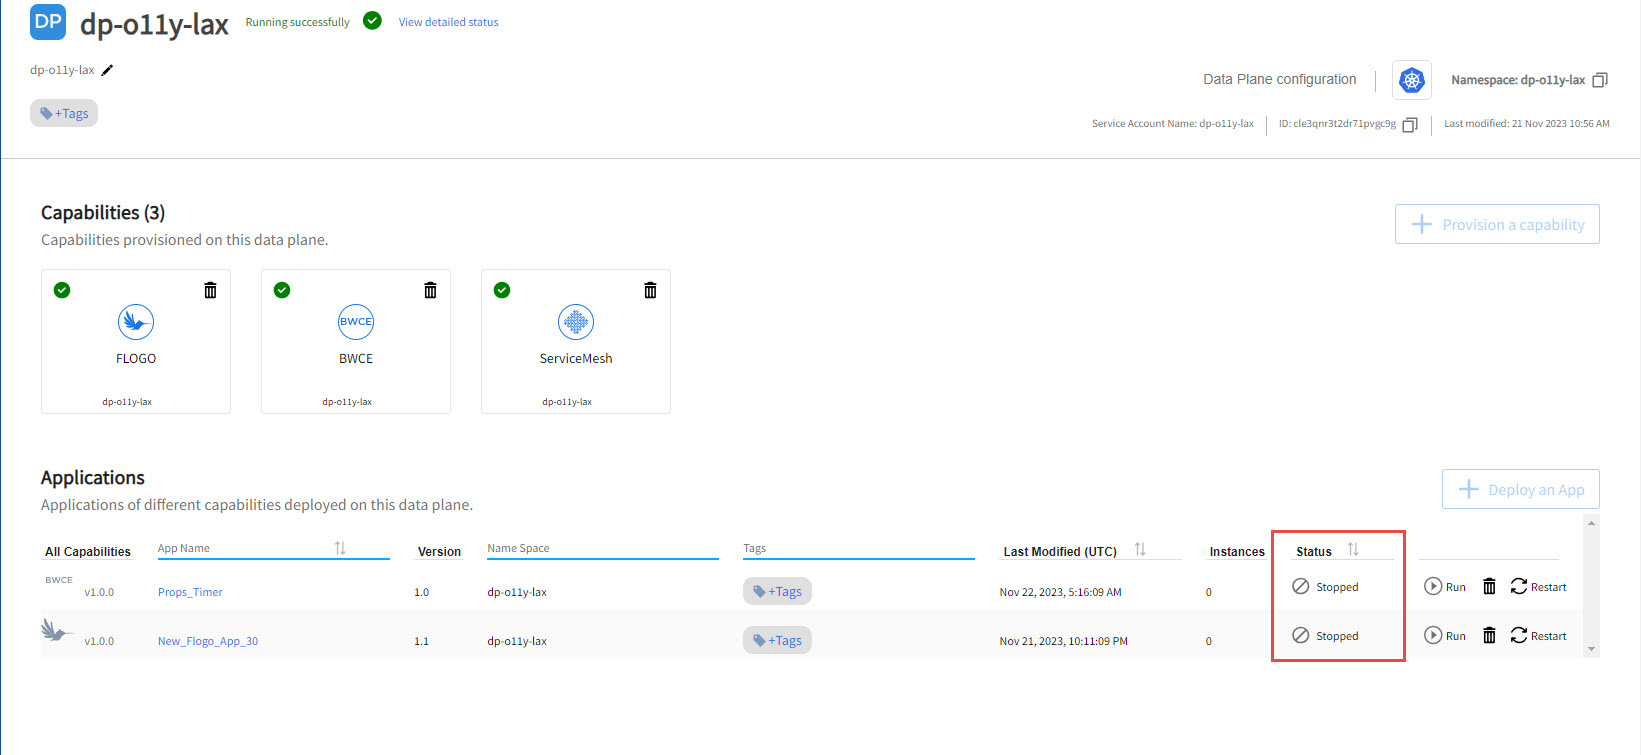Click version 1.1 in New_Flogo_App_30 row
1641x755 pixels.
[421, 641]
